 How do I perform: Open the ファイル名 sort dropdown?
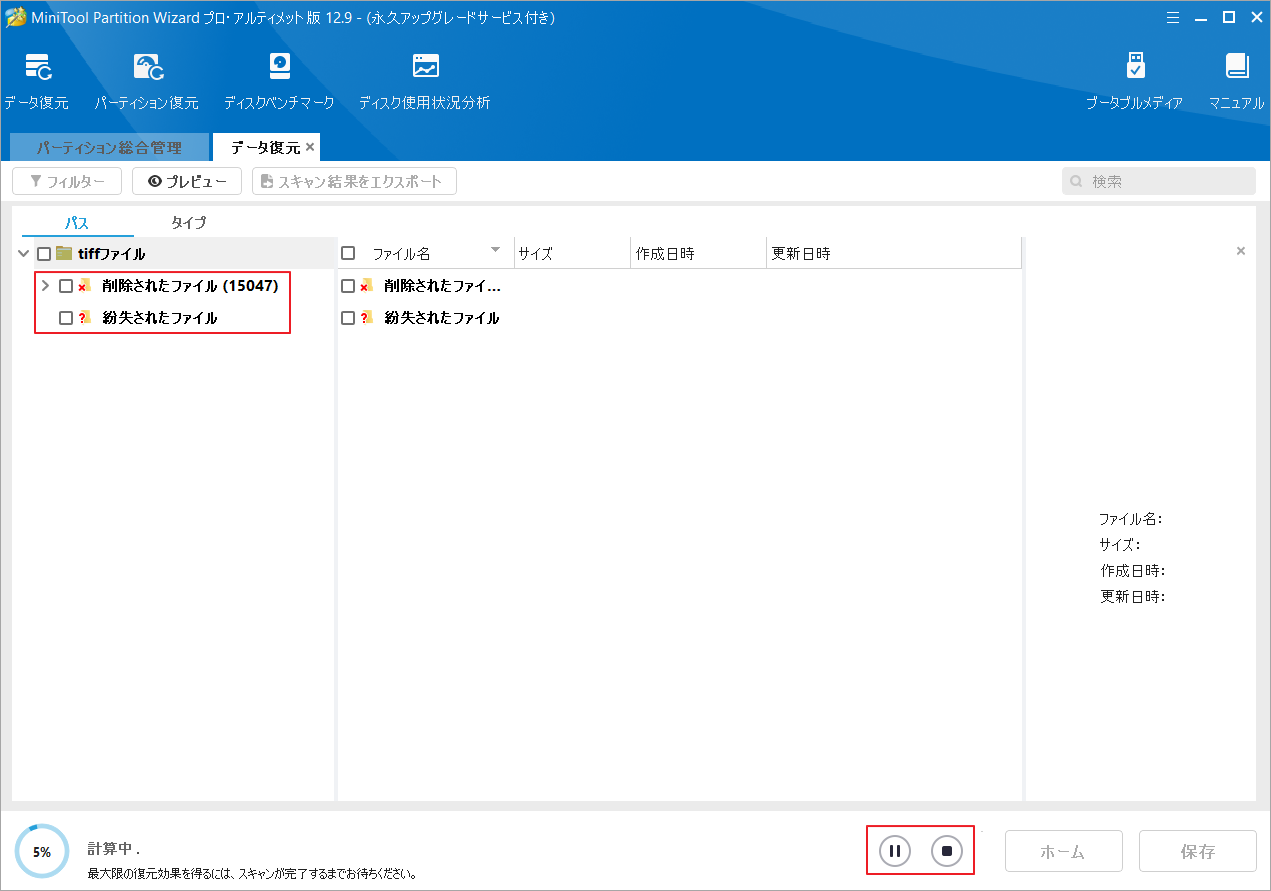pos(495,252)
